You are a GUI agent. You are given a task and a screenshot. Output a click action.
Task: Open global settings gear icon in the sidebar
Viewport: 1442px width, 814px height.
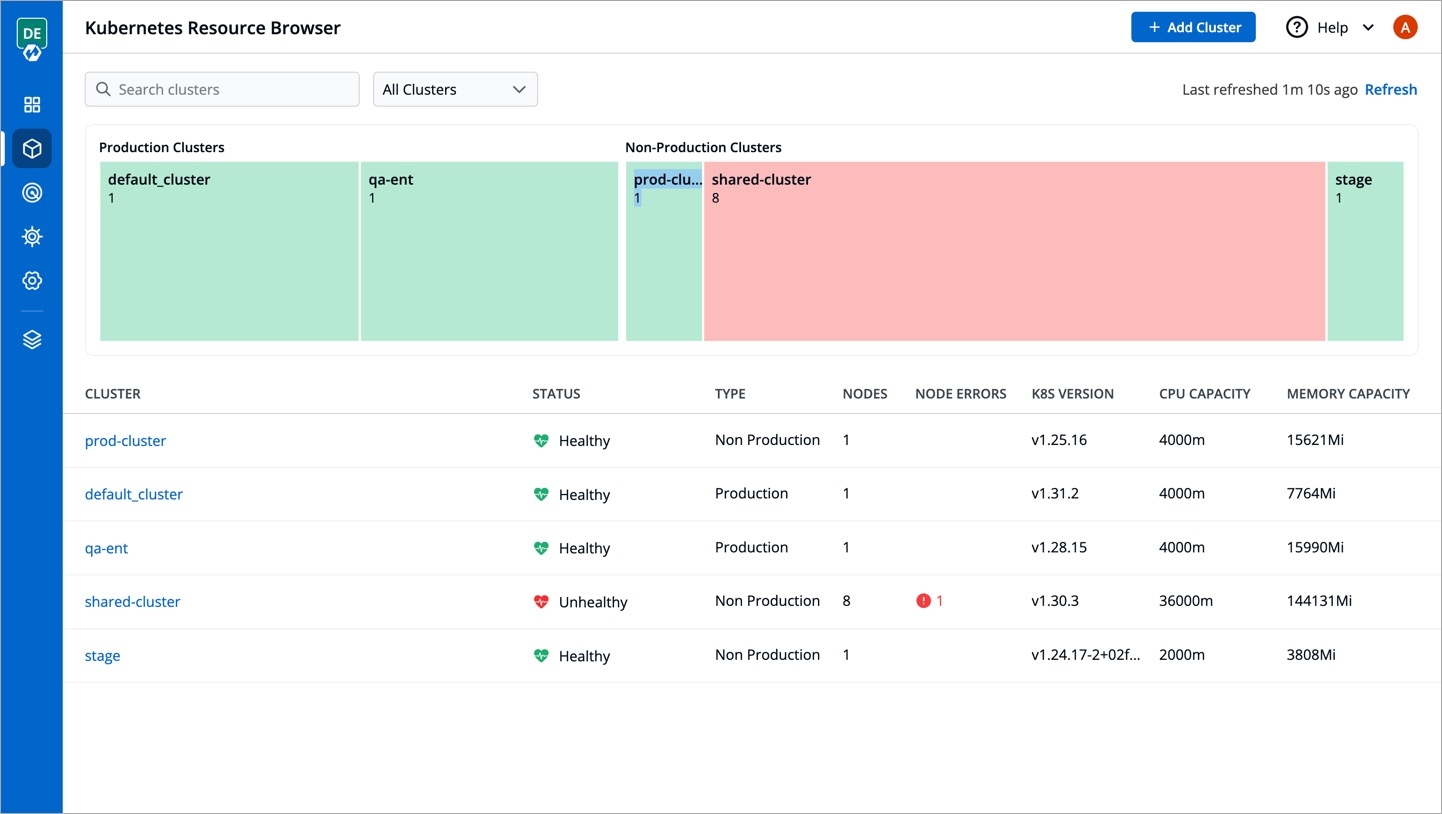click(x=32, y=281)
